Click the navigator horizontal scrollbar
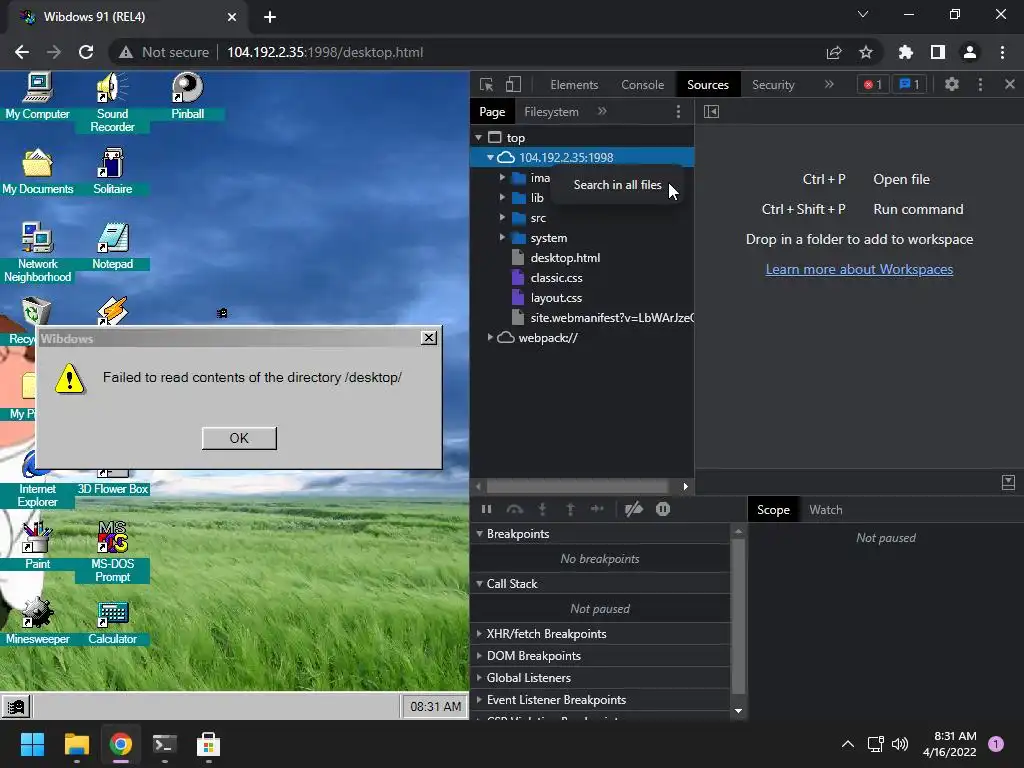The width and height of the screenshot is (1024, 768). tap(577, 487)
